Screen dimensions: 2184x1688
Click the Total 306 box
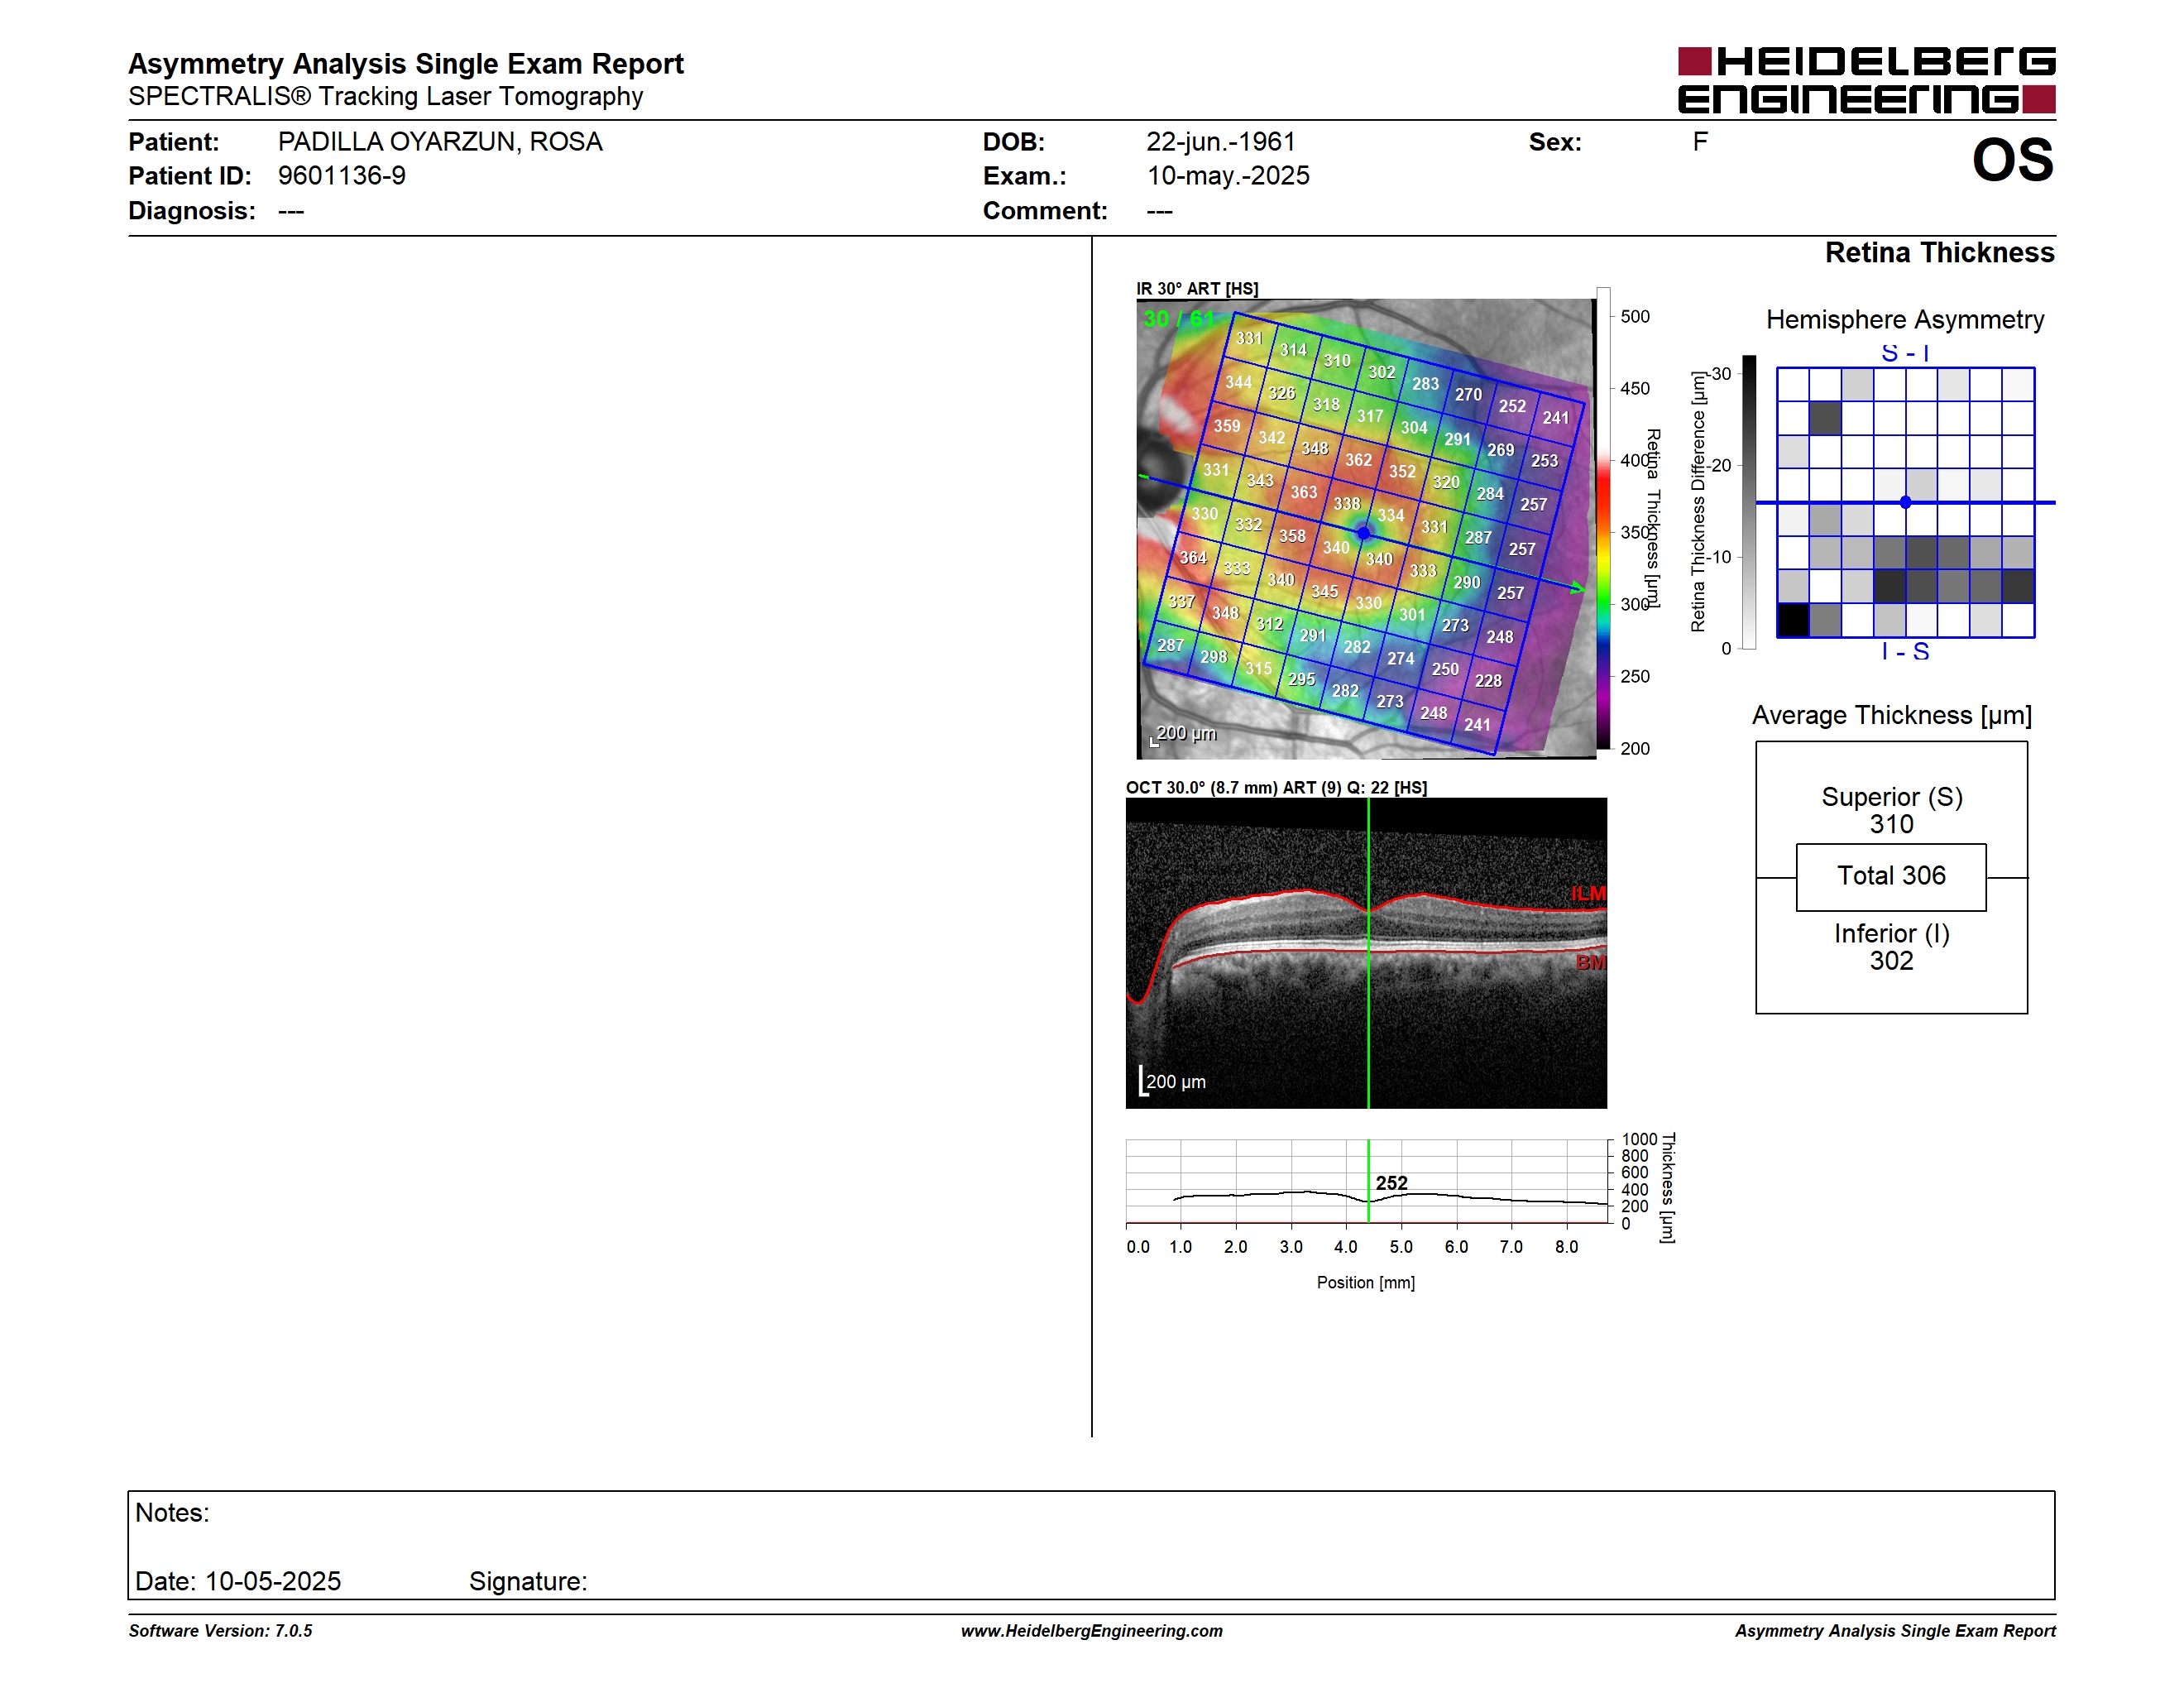[1891, 877]
